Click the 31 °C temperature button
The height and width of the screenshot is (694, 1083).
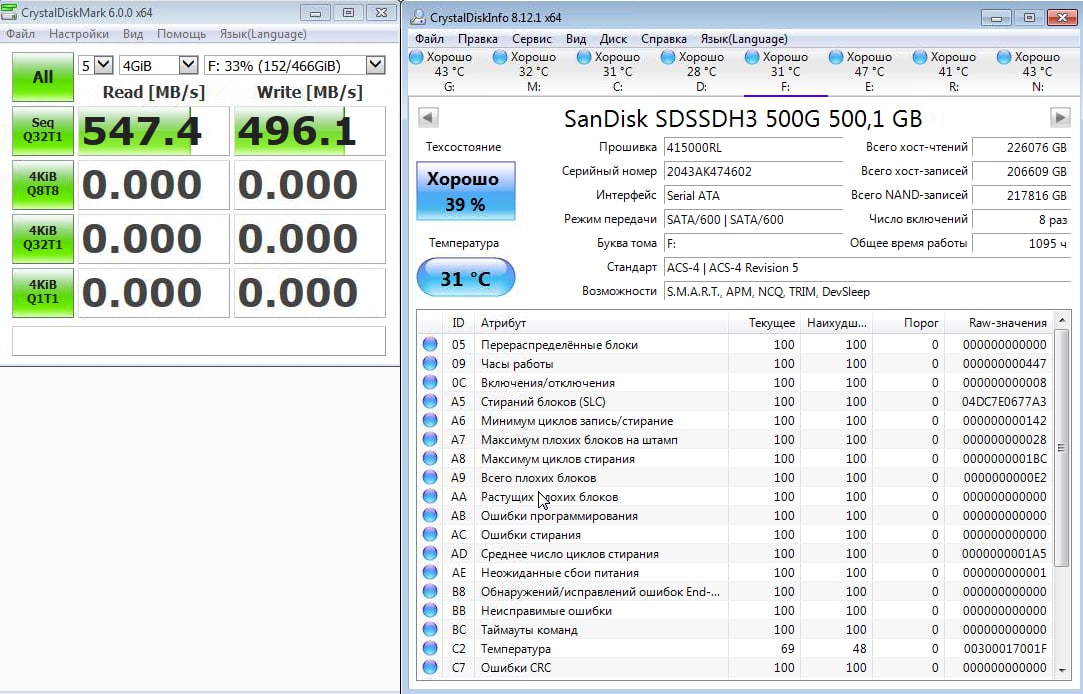(466, 278)
